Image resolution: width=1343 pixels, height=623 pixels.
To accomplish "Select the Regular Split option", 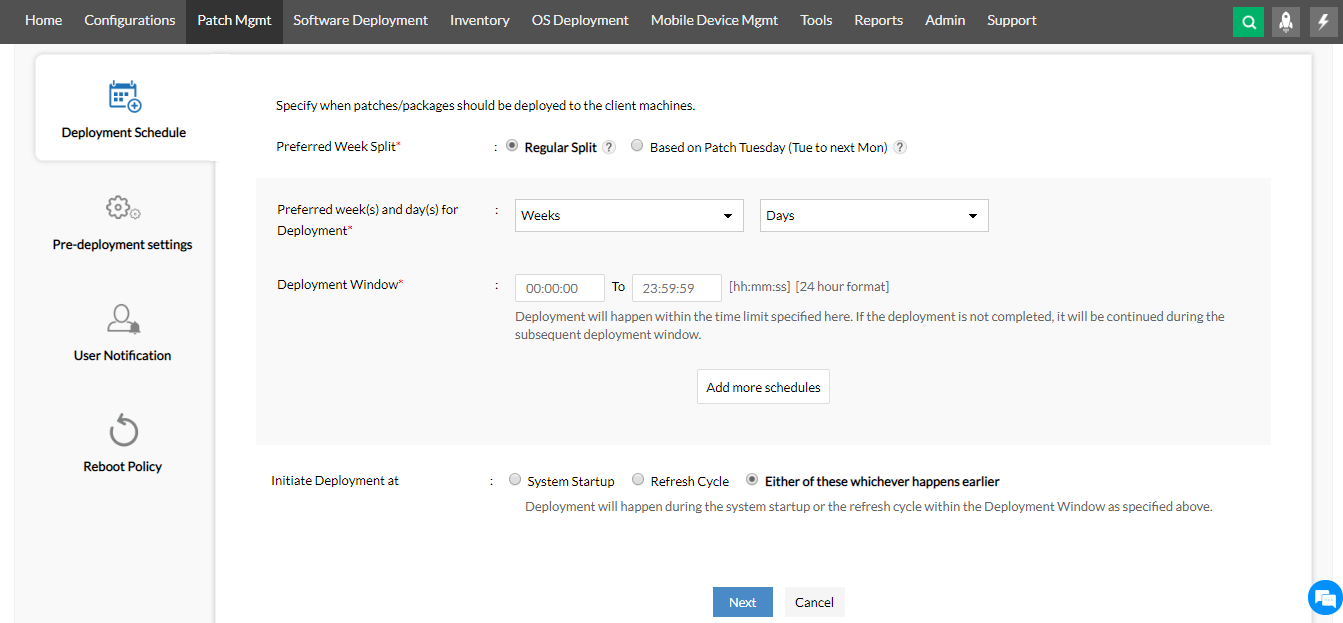I will pos(512,145).
